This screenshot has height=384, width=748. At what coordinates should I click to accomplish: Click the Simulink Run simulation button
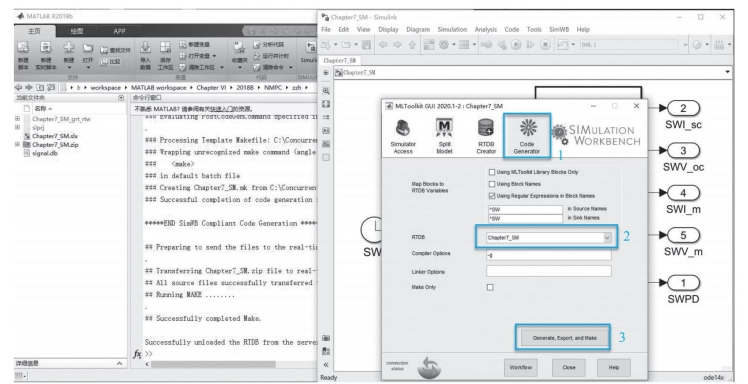tap(516, 45)
